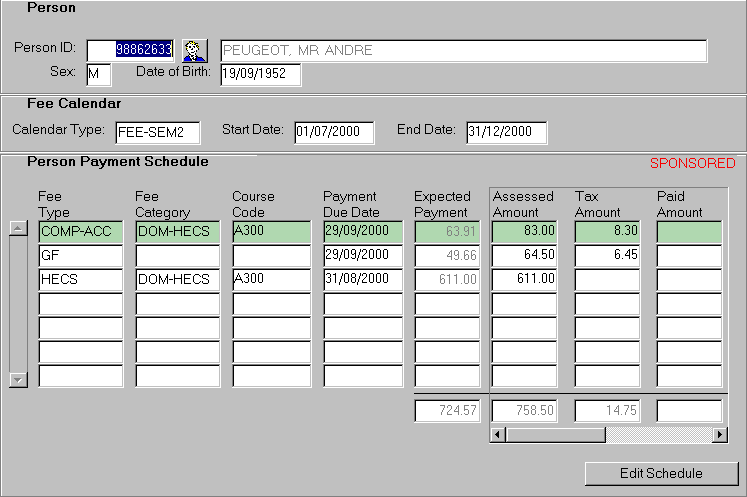Viewport: 747px width, 497px height.
Task: Click the Payment Due Date cell 31/08/2000
Action: pyautogui.click(x=363, y=279)
